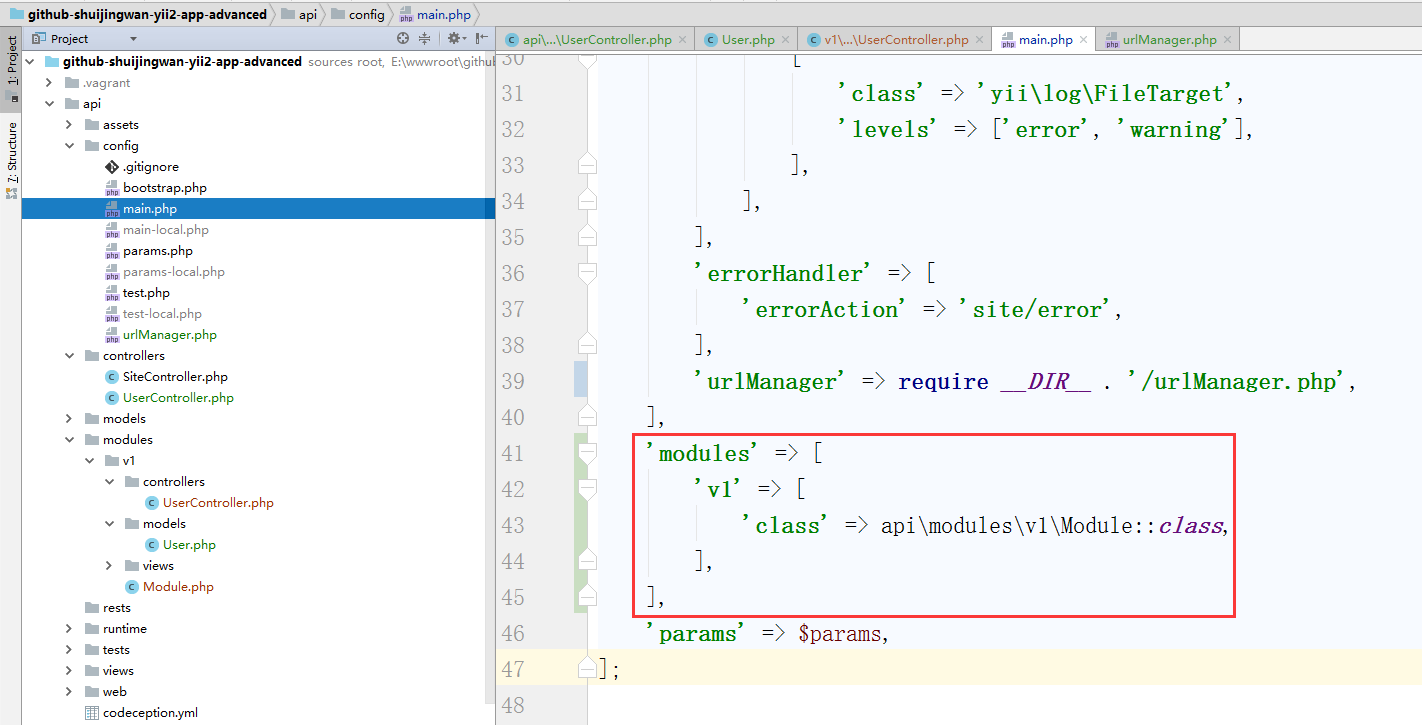Screen dimensions: 1422x725
Task: Select Module.php in the project tree
Action: (x=178, y=587)
